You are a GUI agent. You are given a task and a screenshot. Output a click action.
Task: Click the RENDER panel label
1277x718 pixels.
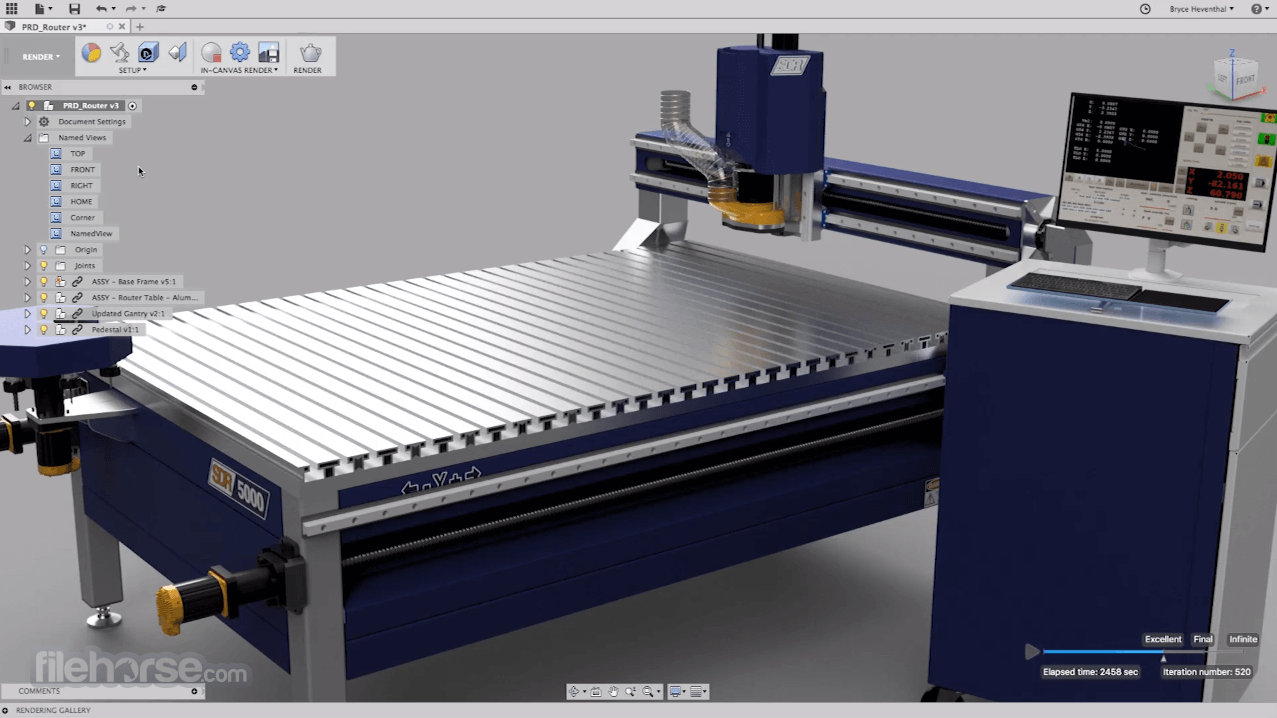tap(307, 71)
